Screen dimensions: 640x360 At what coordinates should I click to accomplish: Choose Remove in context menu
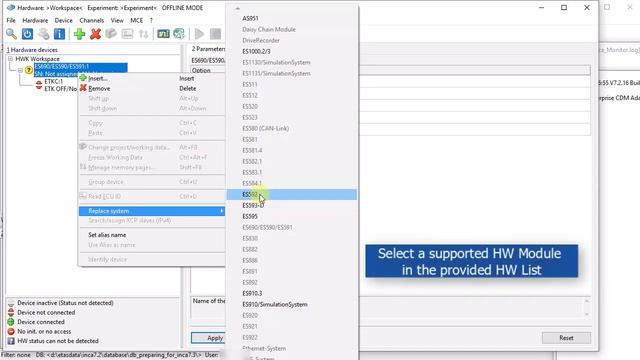(151, 88)
